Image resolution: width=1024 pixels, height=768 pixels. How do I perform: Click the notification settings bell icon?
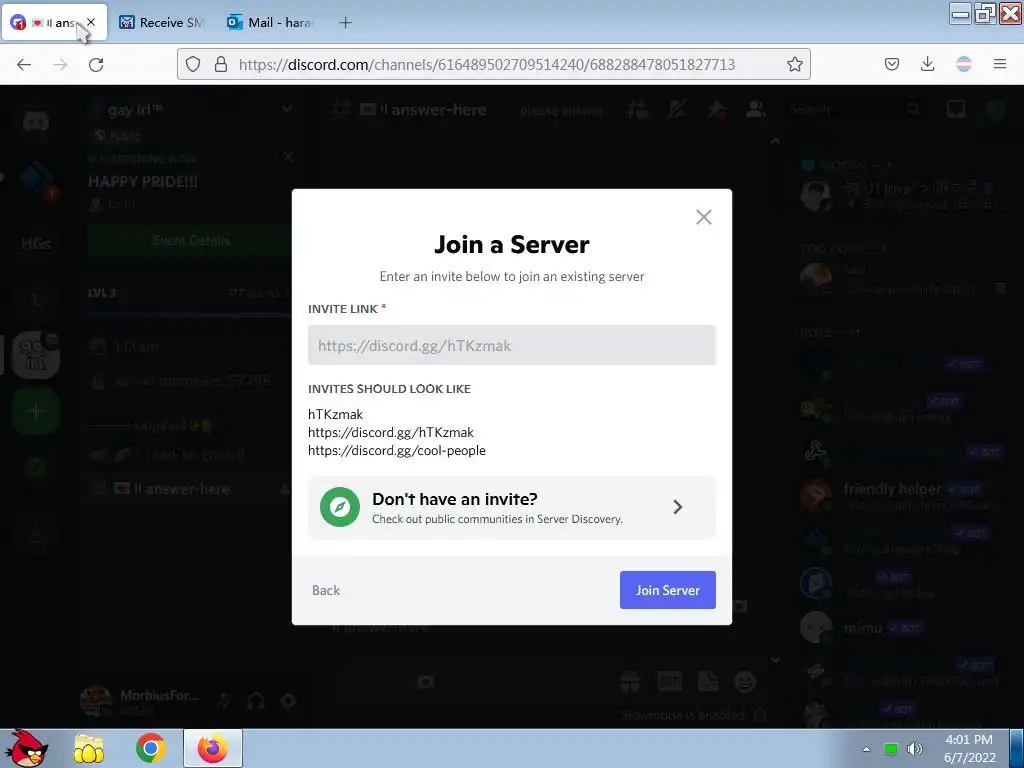677,109
